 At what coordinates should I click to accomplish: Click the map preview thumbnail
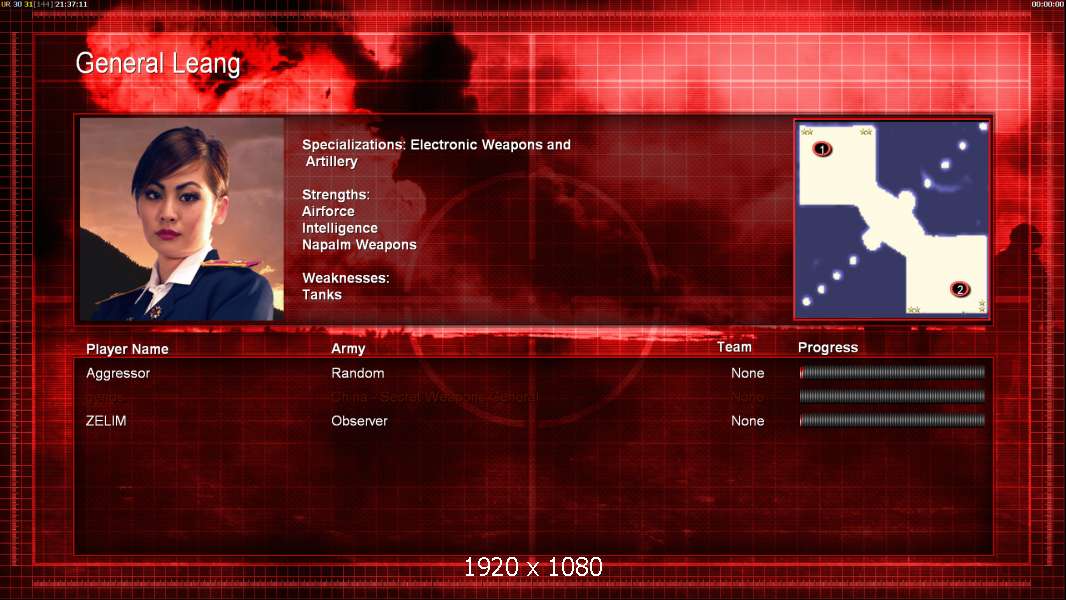pos(891,218)
